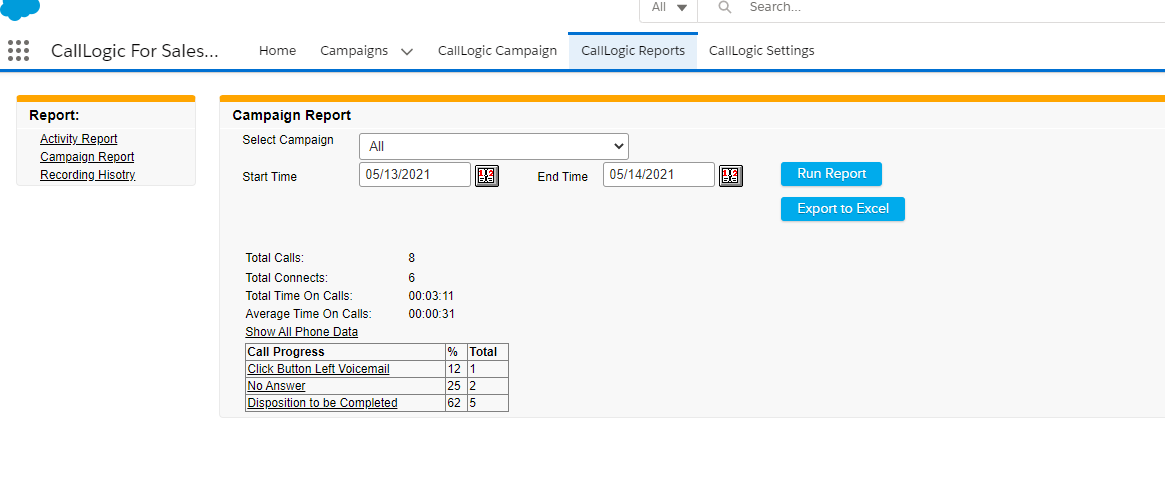Click Average Time On Calls value 00:00:31
The height and width of the screenshot is (489, 1165).
pyautogui.click(x=431, y=314)
